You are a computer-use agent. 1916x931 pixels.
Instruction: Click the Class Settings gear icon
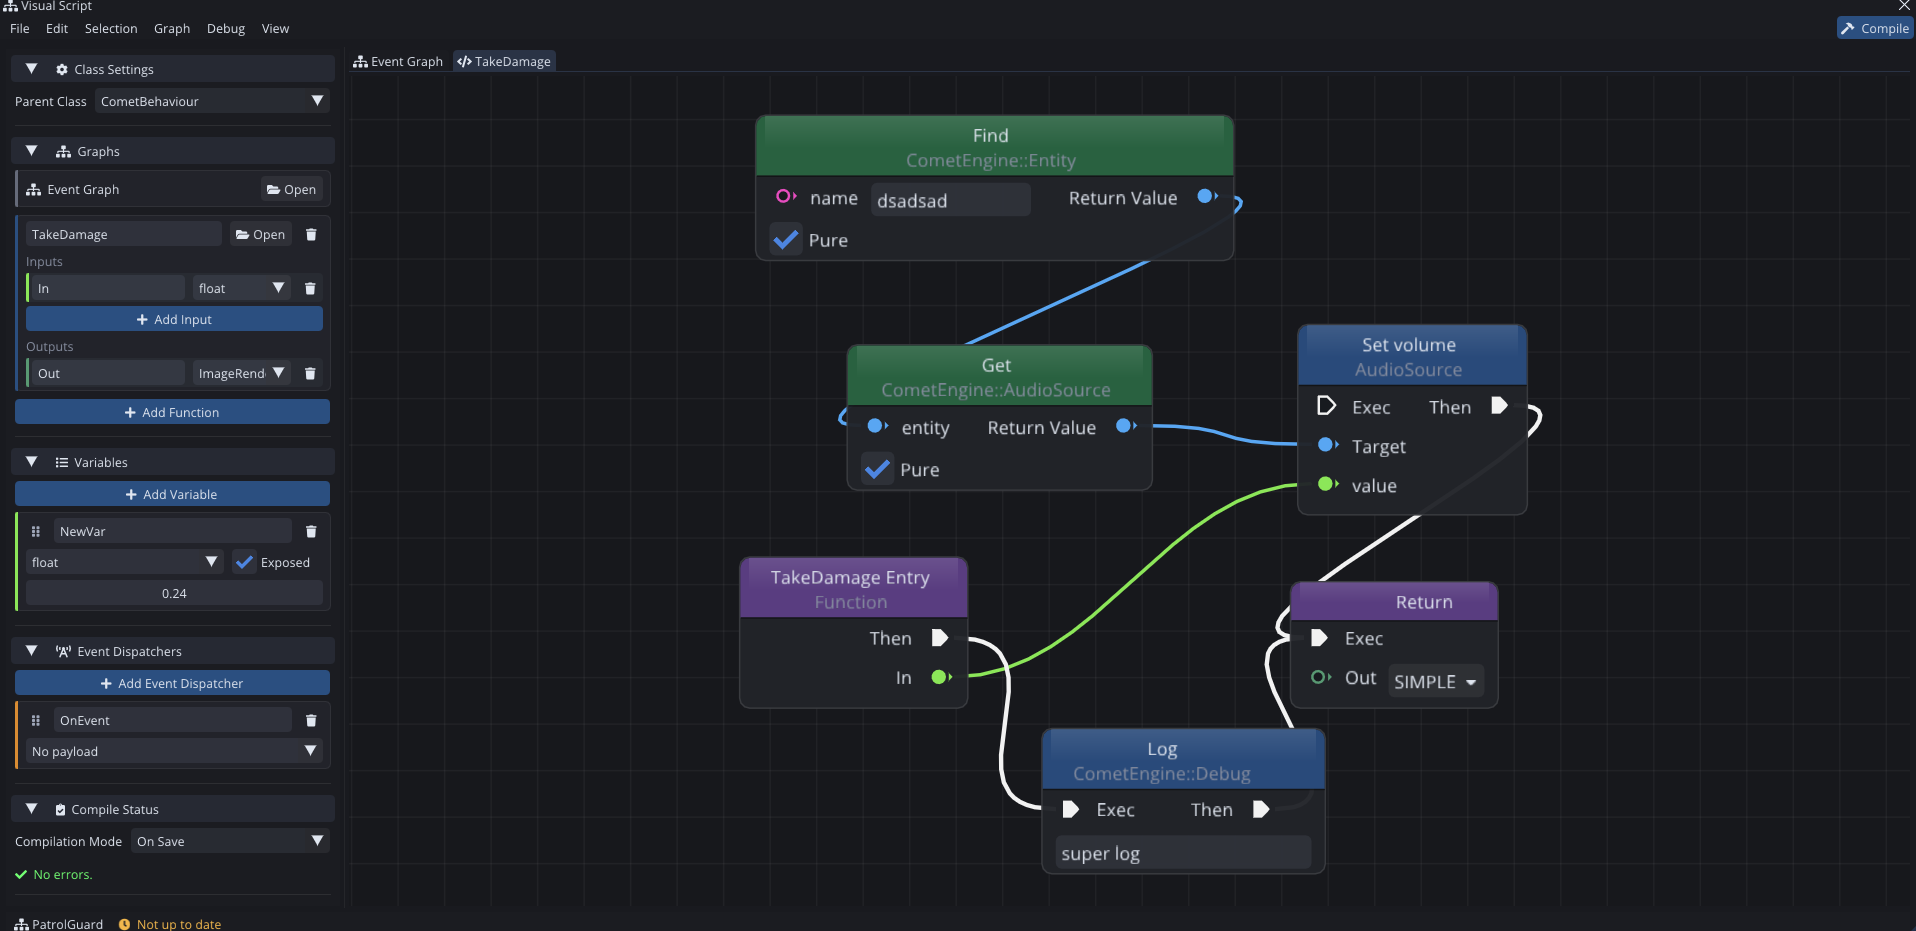(x=62, y=69)
